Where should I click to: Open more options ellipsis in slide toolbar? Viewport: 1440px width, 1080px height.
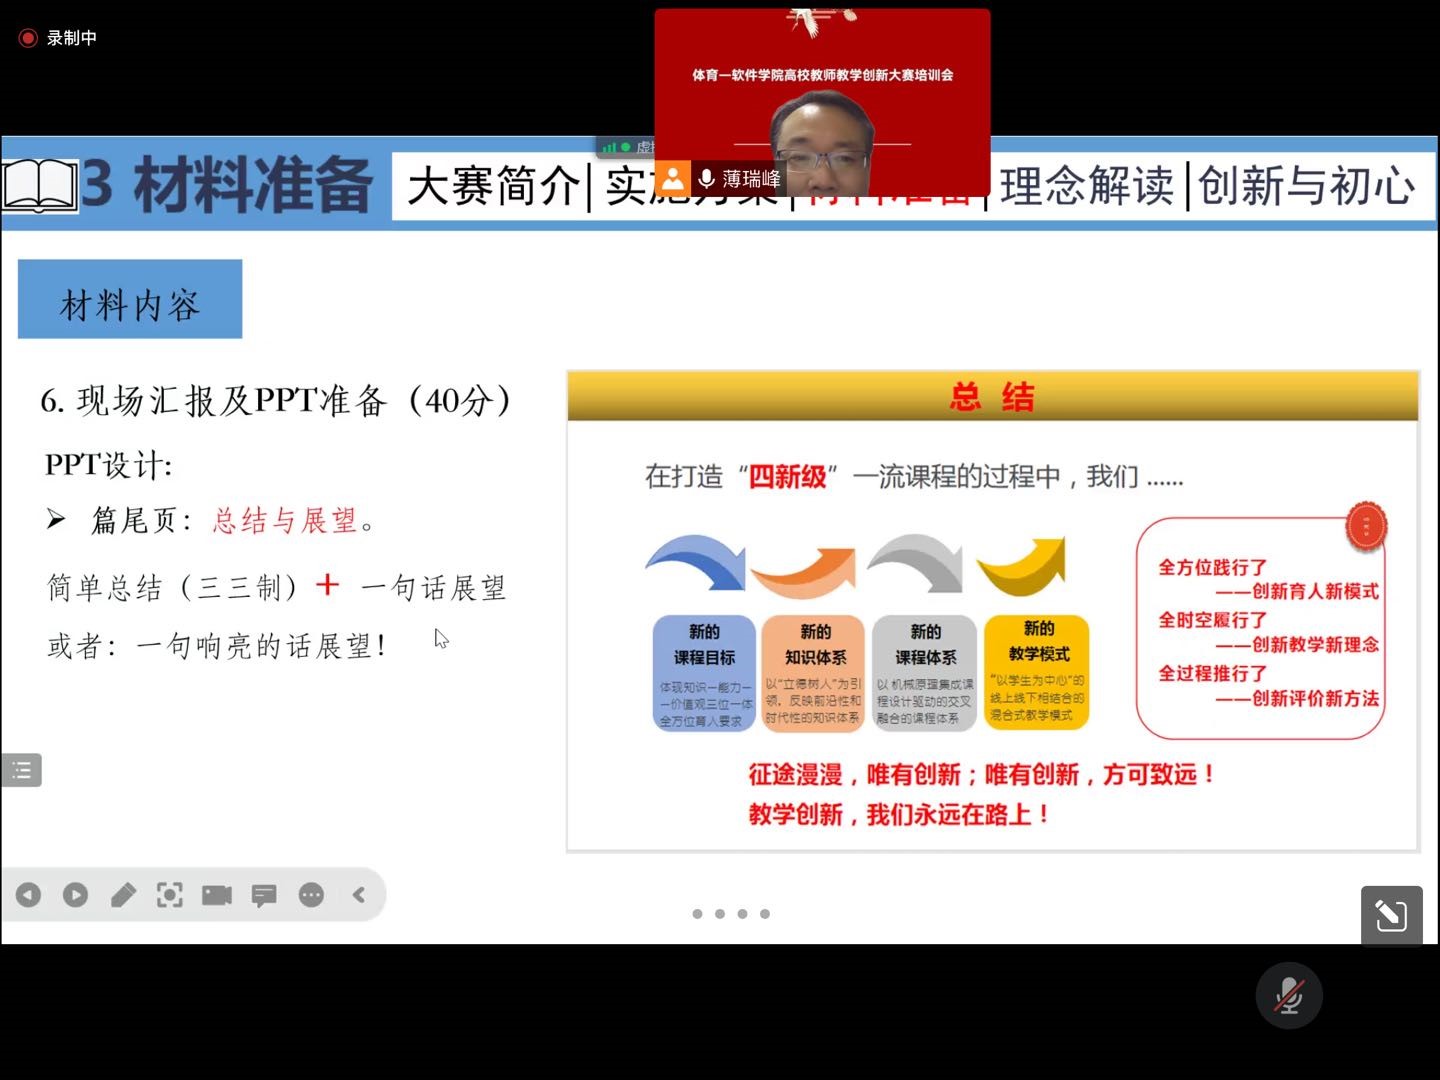(x=311, y=895)
